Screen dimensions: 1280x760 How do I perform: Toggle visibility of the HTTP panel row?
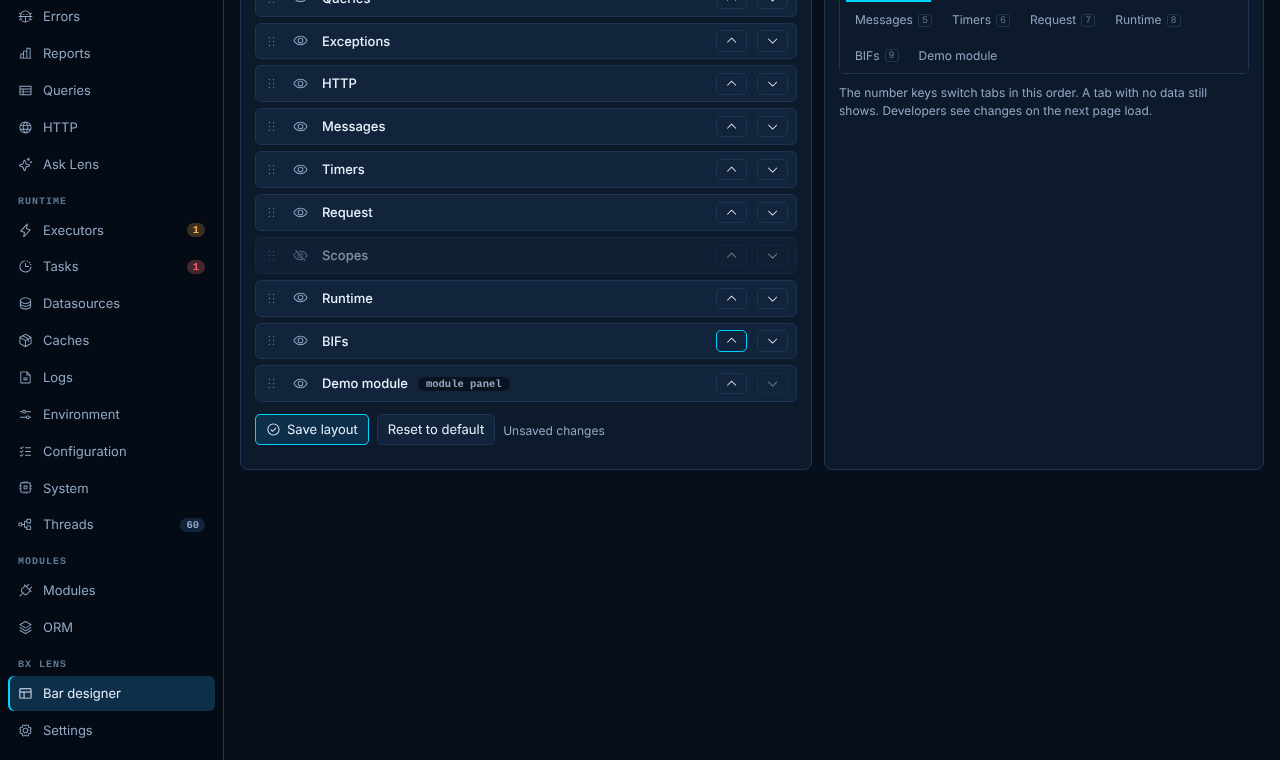pyautogui.click(x=300, y=83)
